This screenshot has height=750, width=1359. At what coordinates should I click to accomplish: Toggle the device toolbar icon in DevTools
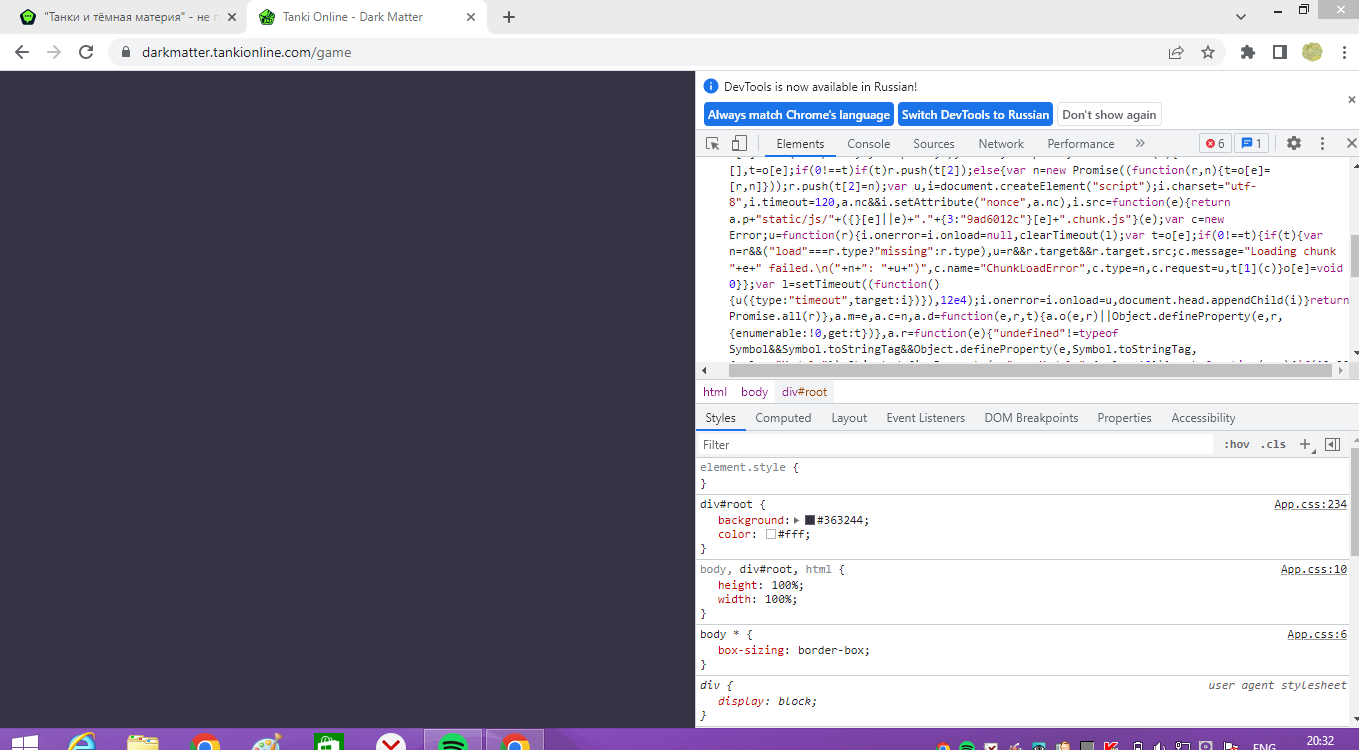739,143
